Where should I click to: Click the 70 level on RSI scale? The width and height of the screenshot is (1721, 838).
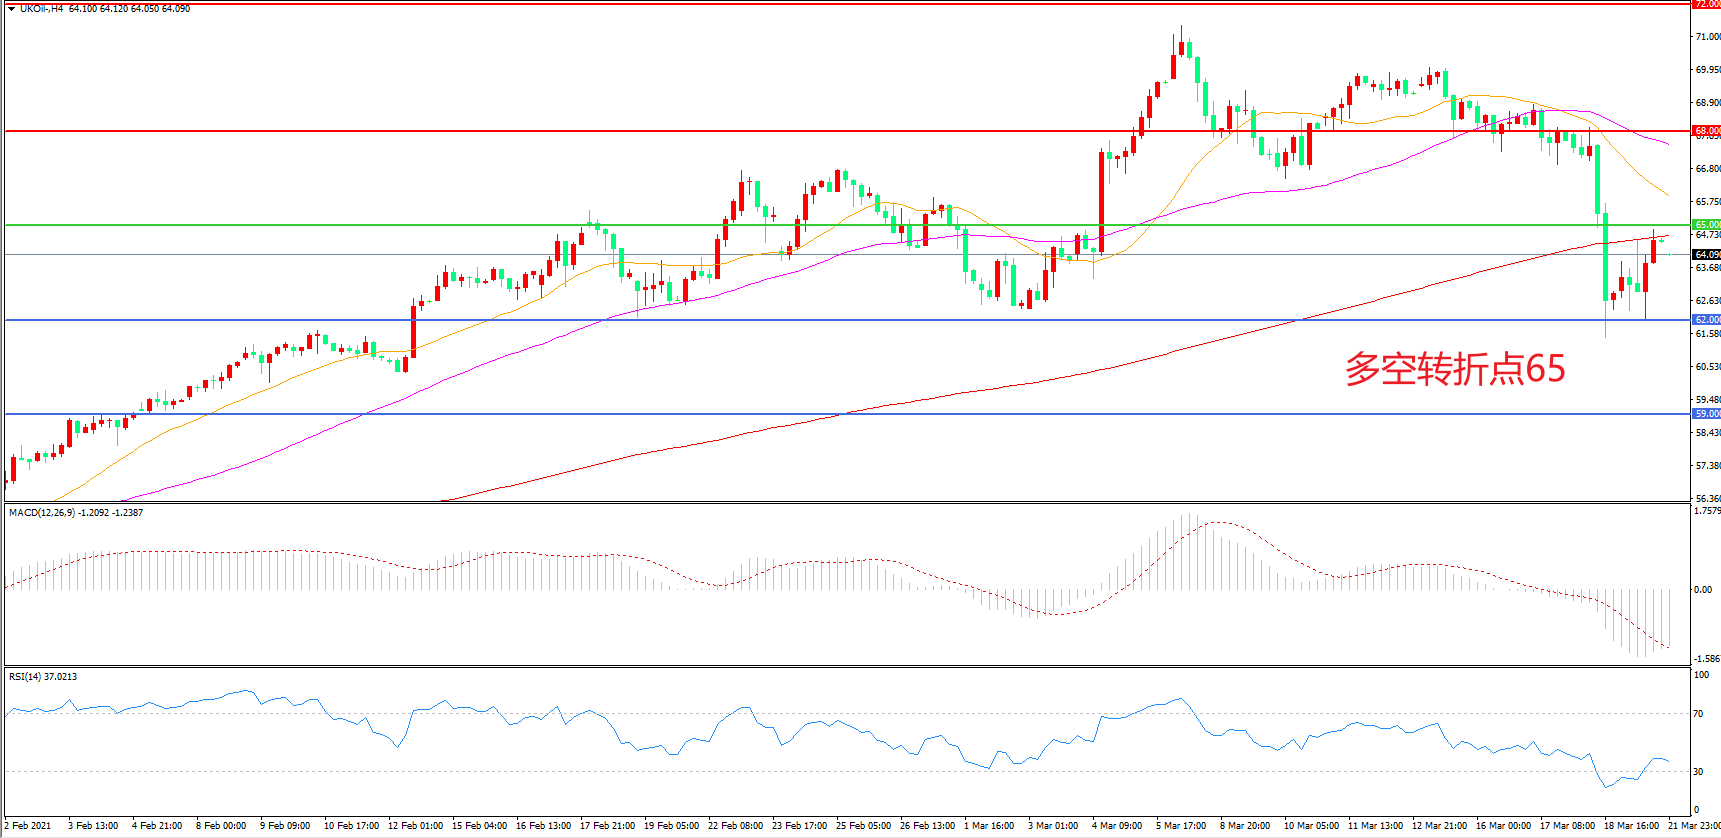click(1698, 714)
